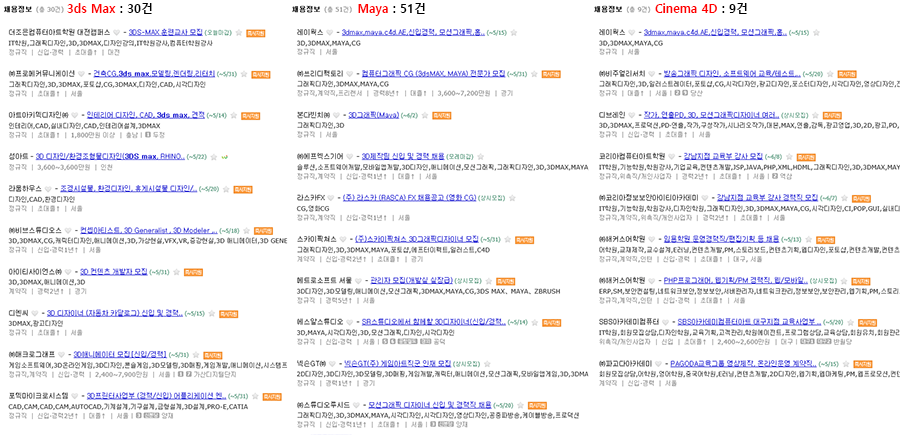Screen dimensions: 900x435
Task: Click the heart icon beside 아이티사이언스
Action: (x=67, y=271)
